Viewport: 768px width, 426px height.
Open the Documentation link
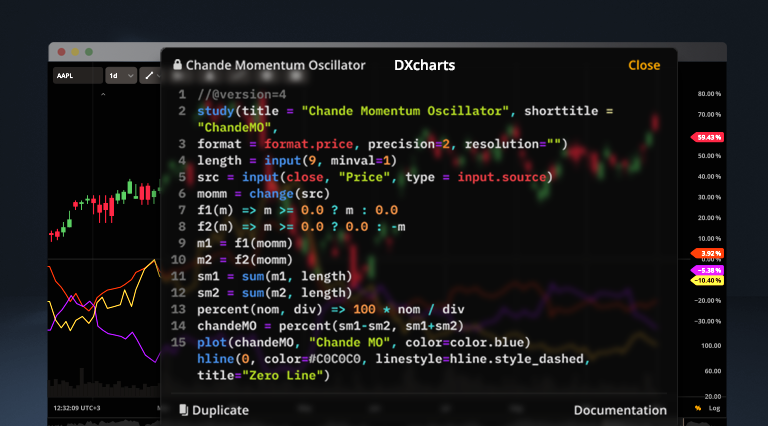point(620,410)
